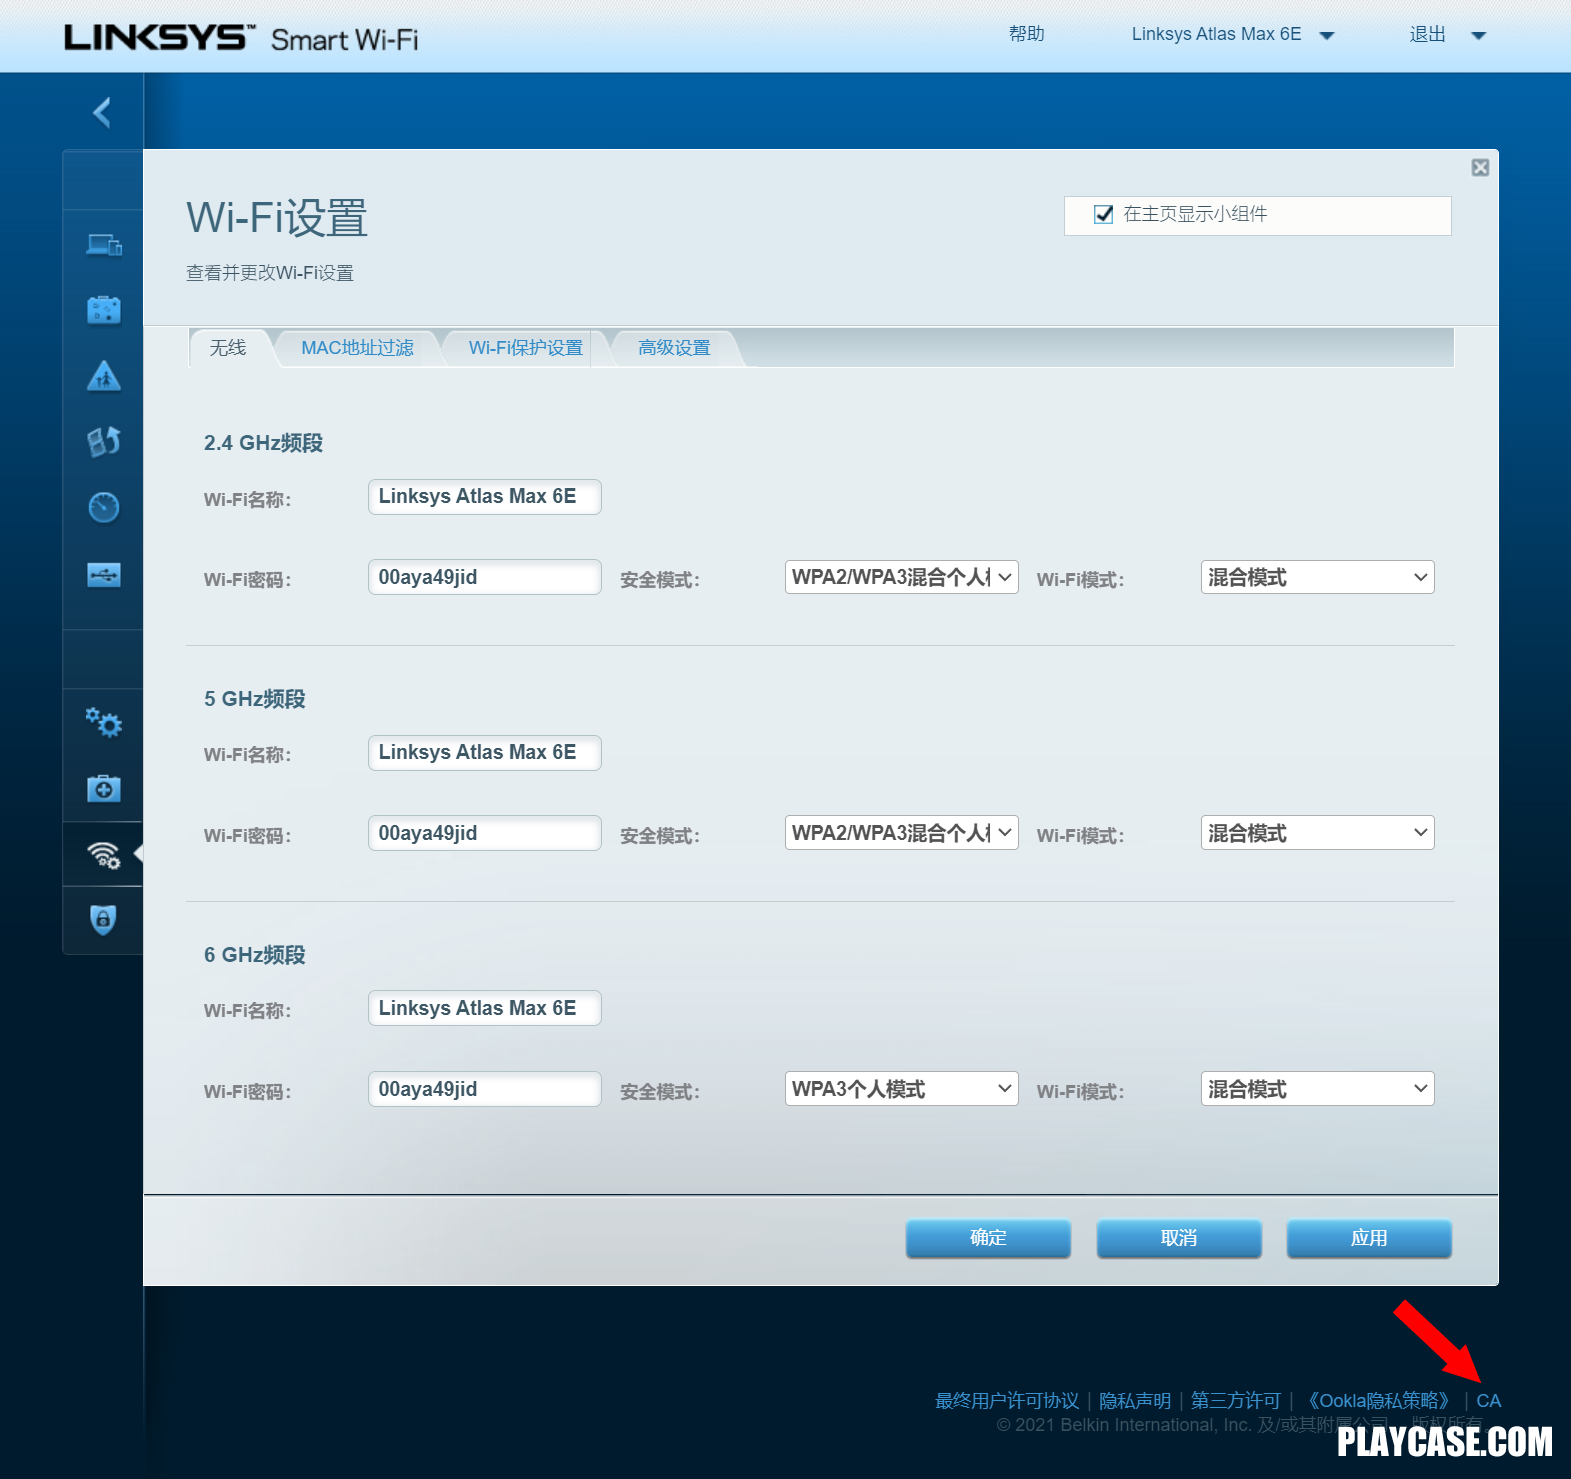The image size is (1571, 1479).
Task: Edit 6 GHz Wi-Fi password field
Action: (485, 1089)
